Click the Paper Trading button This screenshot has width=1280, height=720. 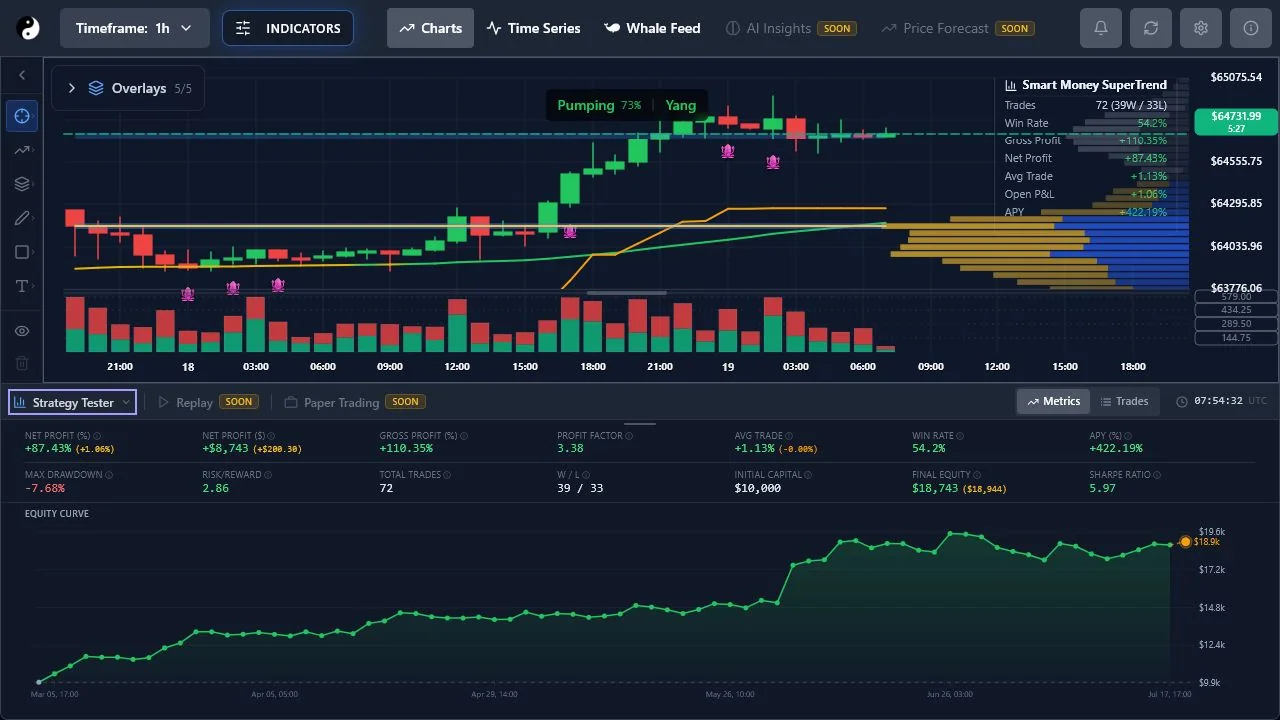(355, 402)
